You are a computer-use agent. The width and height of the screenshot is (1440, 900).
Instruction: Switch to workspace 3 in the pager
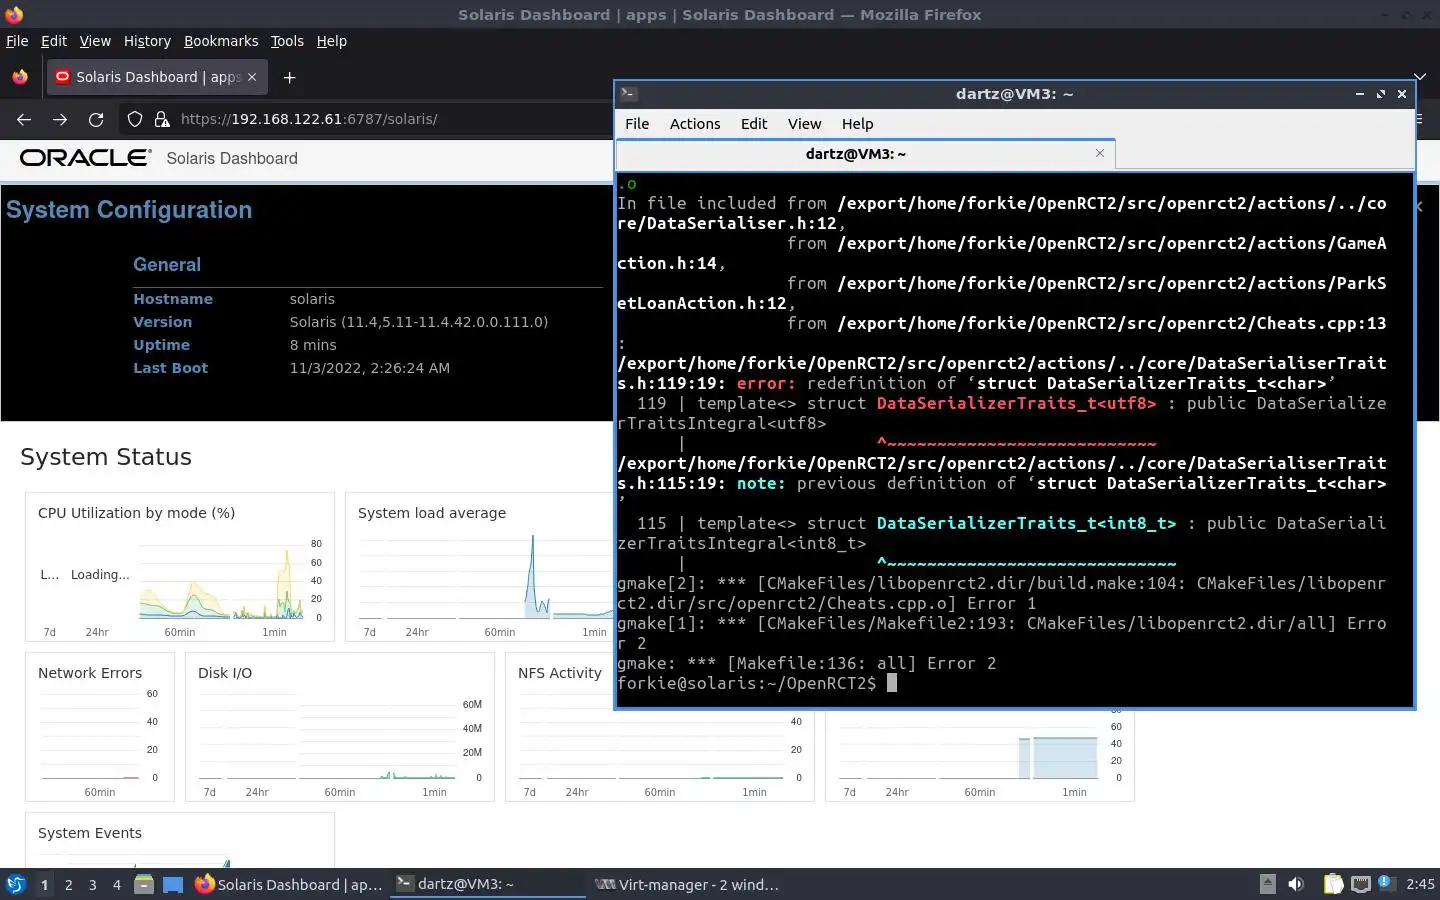(x=92, y=884)
